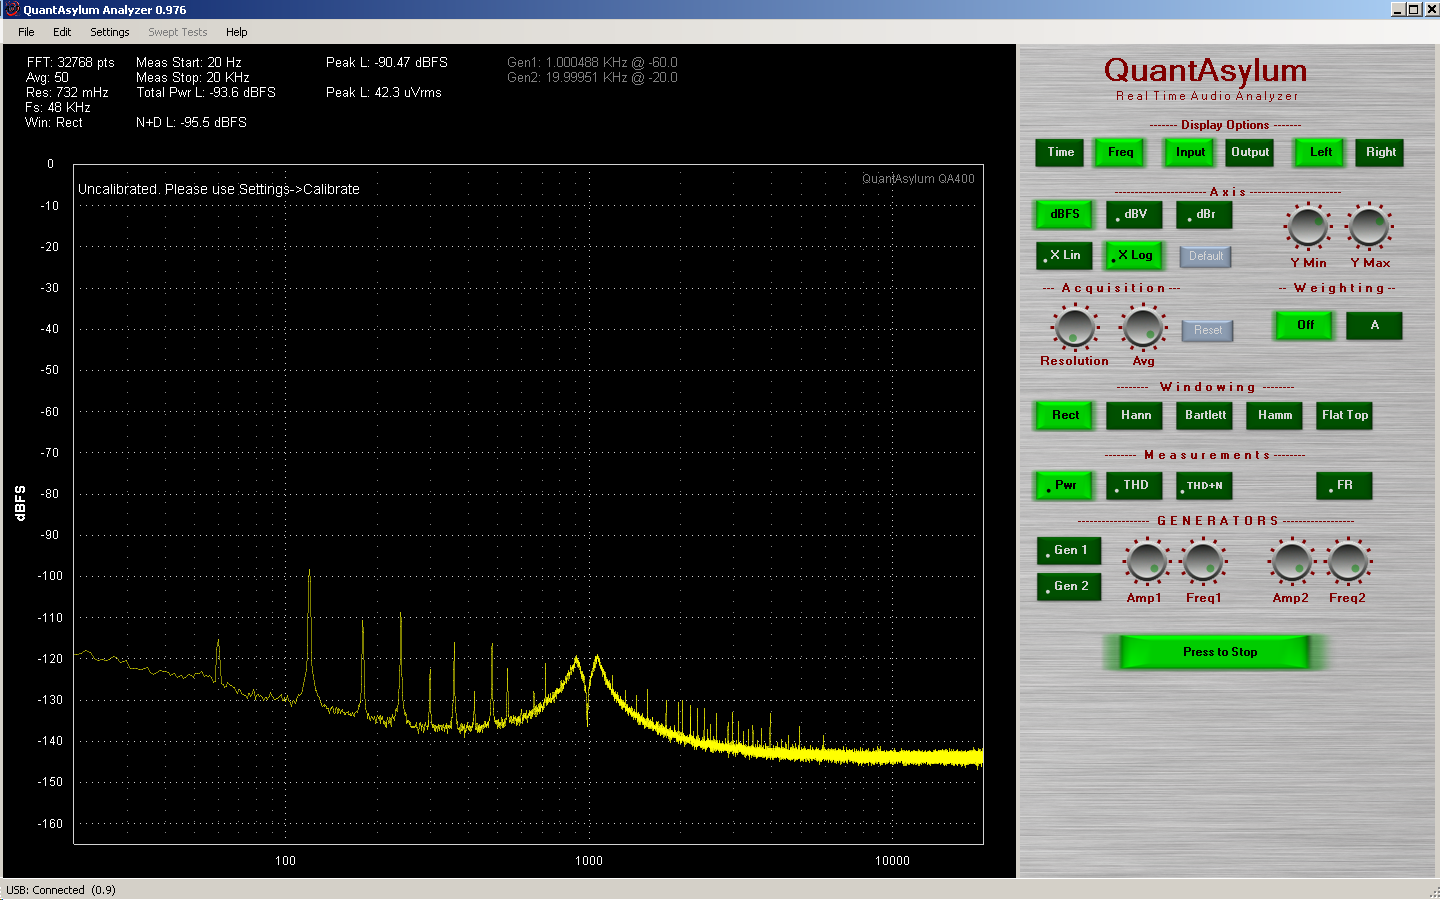Enable the Right channel display
This screenshot has height=900, width=1440.
[x=1380, y=153]
